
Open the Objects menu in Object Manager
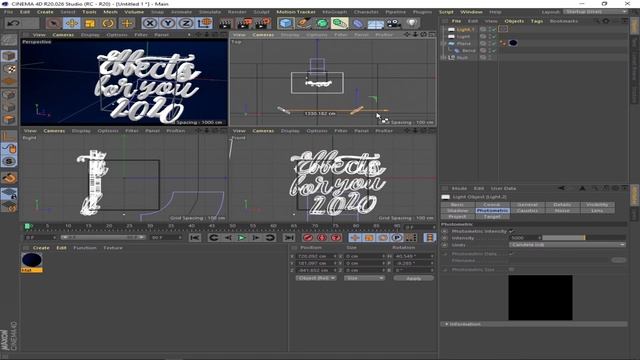(514, 21)
